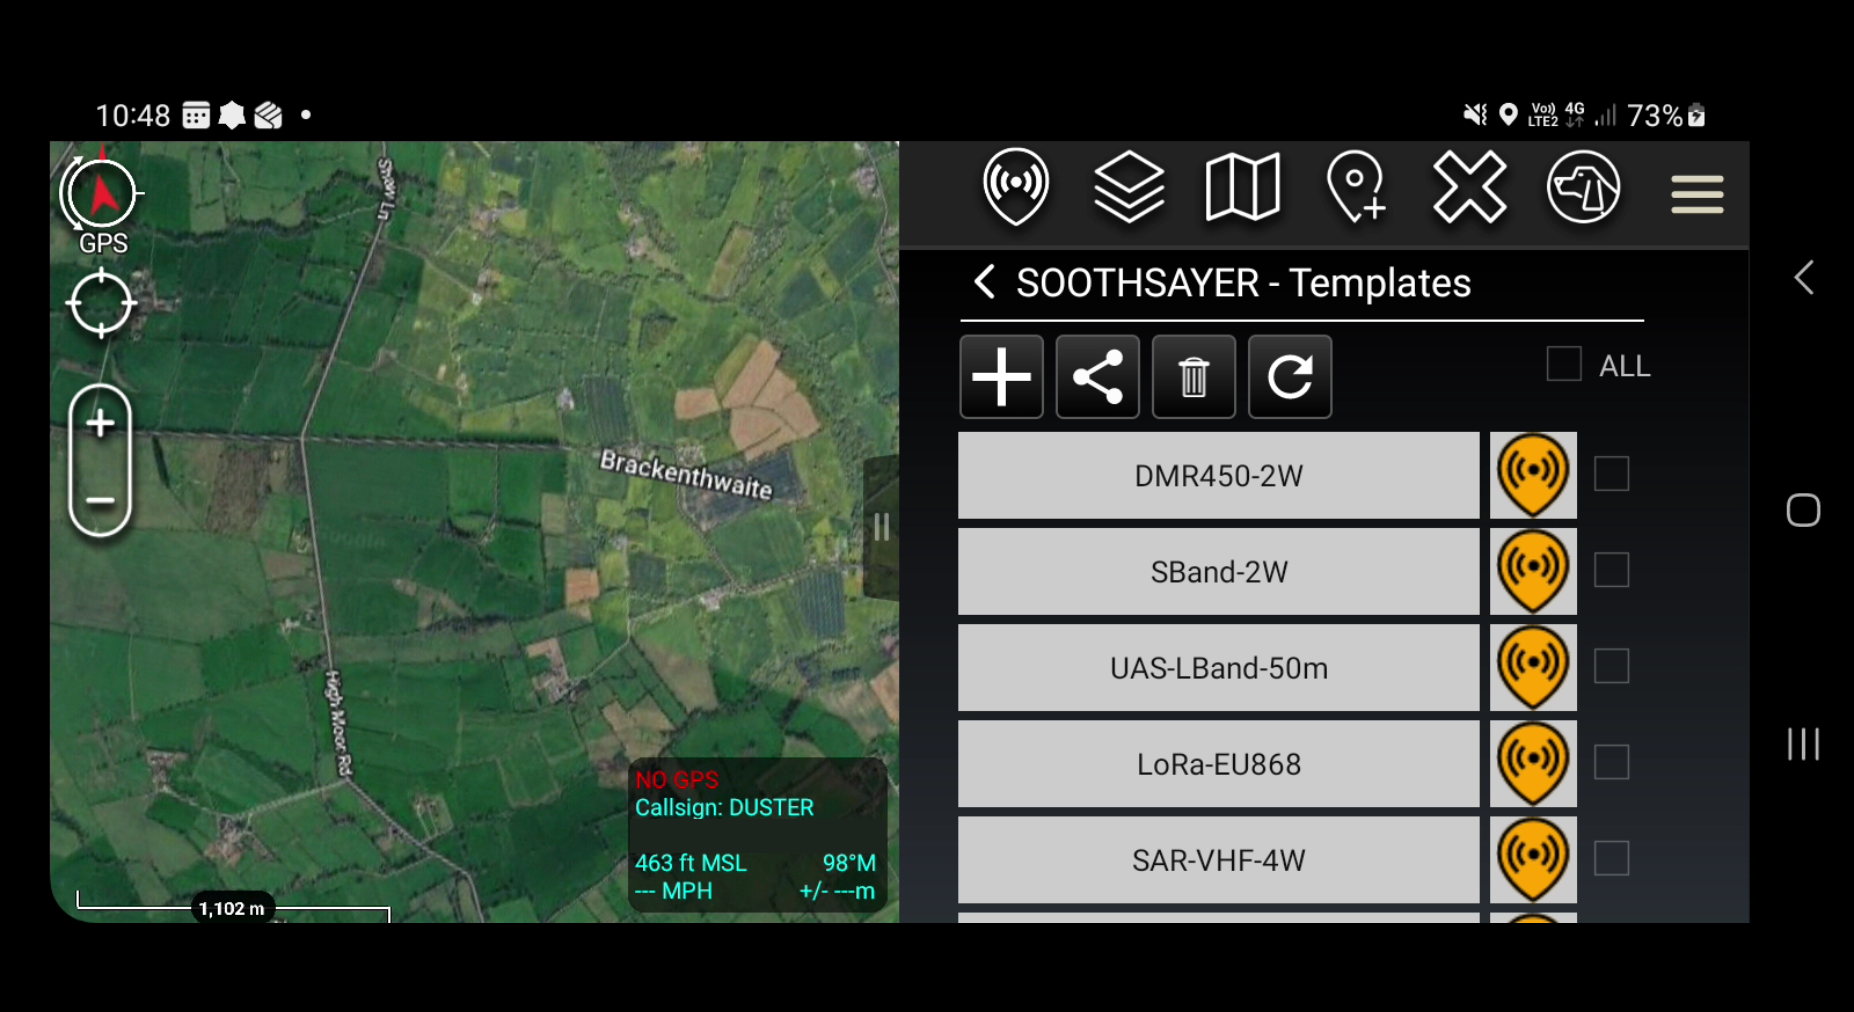Add a new template with plus button
The width and height of the screenshot is (1854, 1012).
[1001, 377]
